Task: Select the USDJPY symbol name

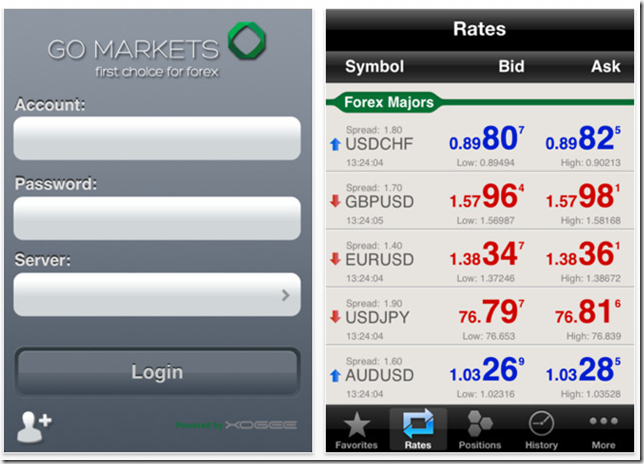Action: point(377,317)
